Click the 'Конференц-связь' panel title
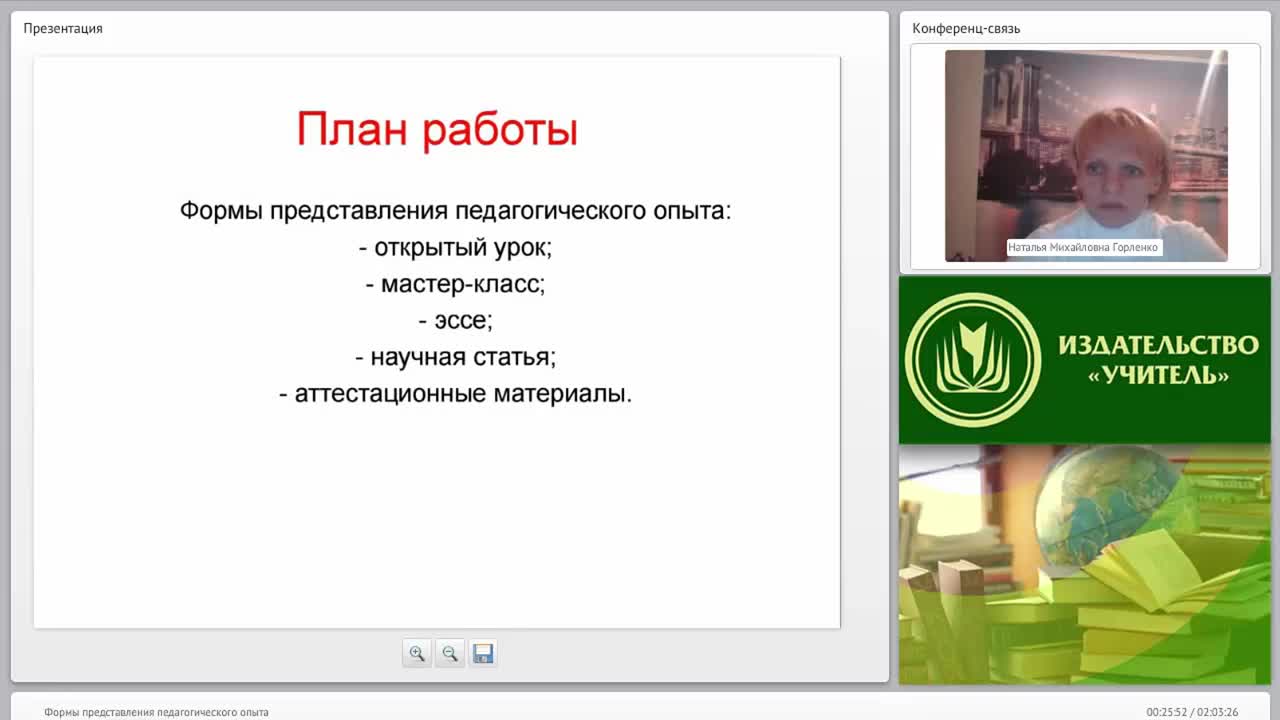Viewport: 1280px width, 720px height. 966,28
